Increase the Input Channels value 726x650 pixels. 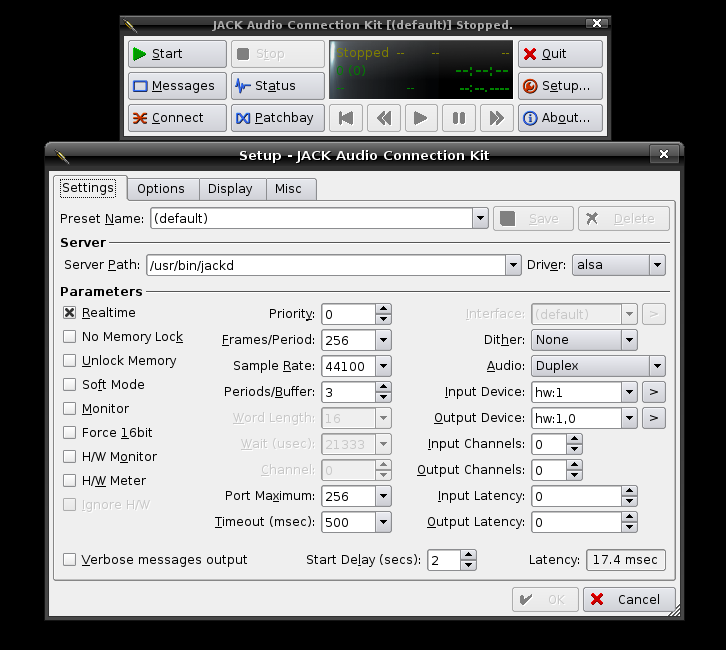tap(575, 439)
